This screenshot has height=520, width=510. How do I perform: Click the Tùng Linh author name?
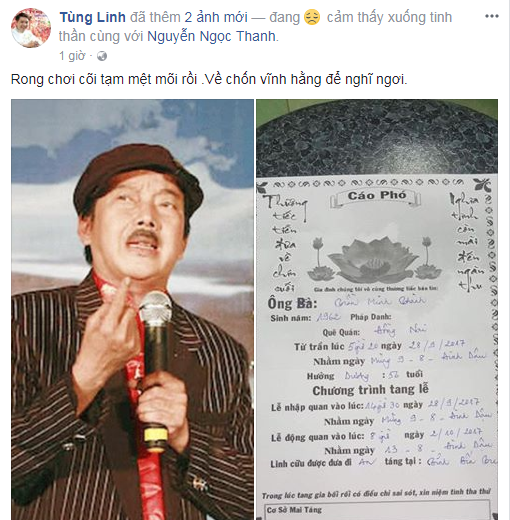pyautogui.click(x=92, y=17)
